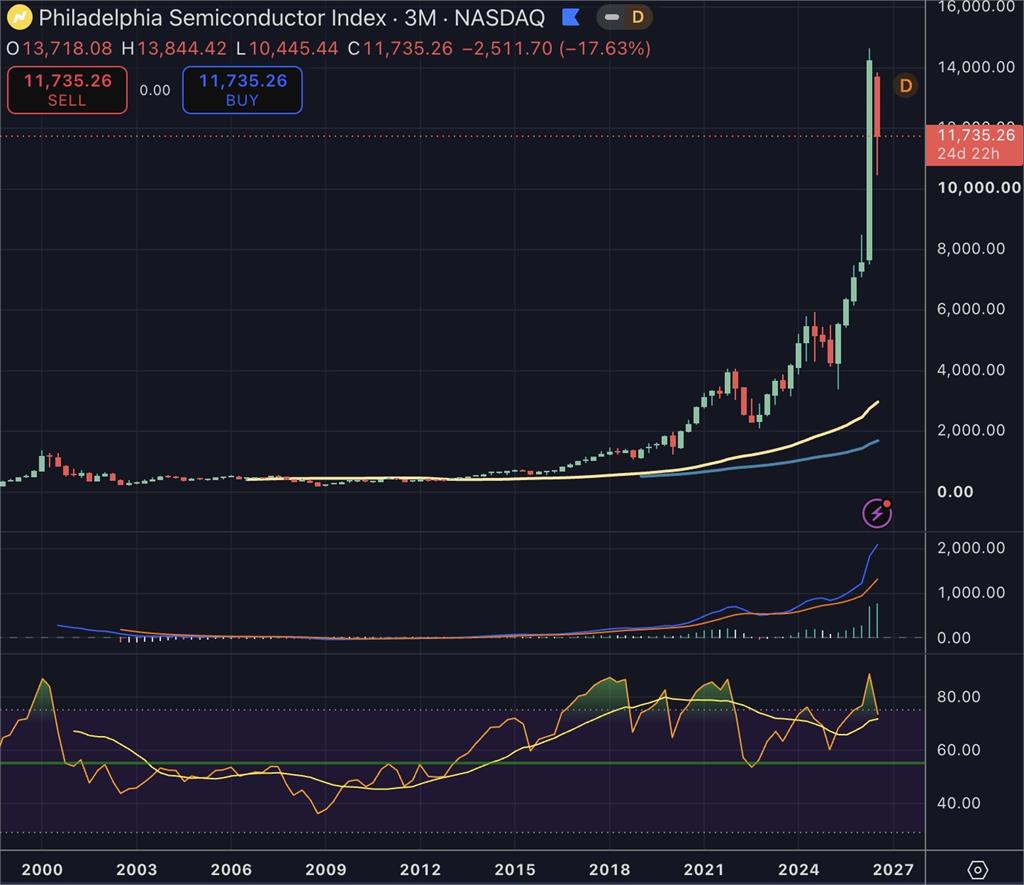Click the yellow symbol logo icon
Screen dimensions: 1024x885
click(20, 18)
